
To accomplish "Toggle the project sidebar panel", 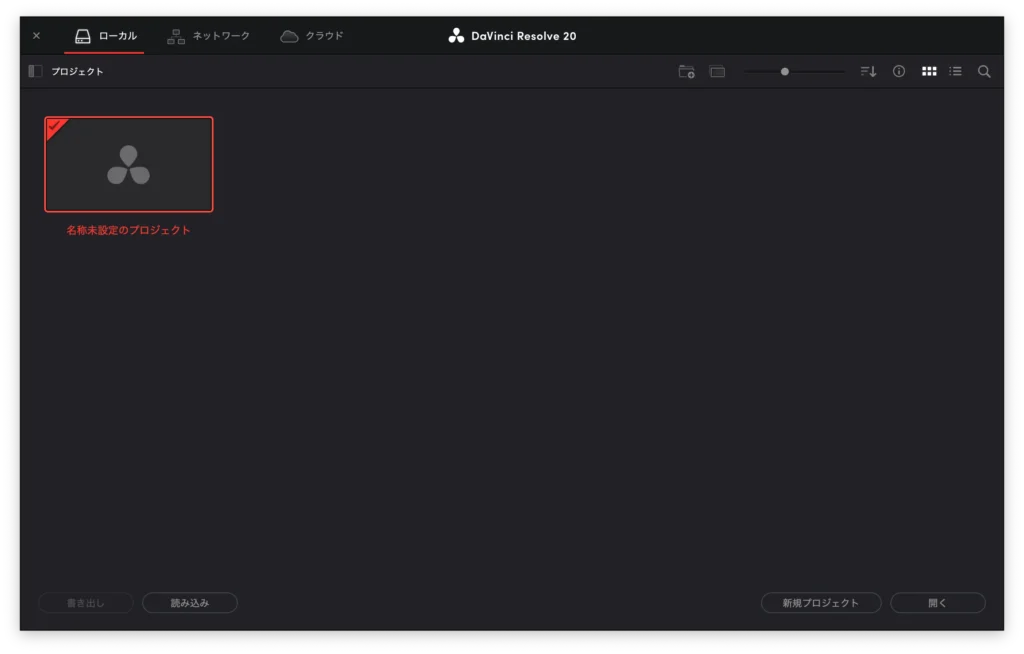I will click(36, 71).
